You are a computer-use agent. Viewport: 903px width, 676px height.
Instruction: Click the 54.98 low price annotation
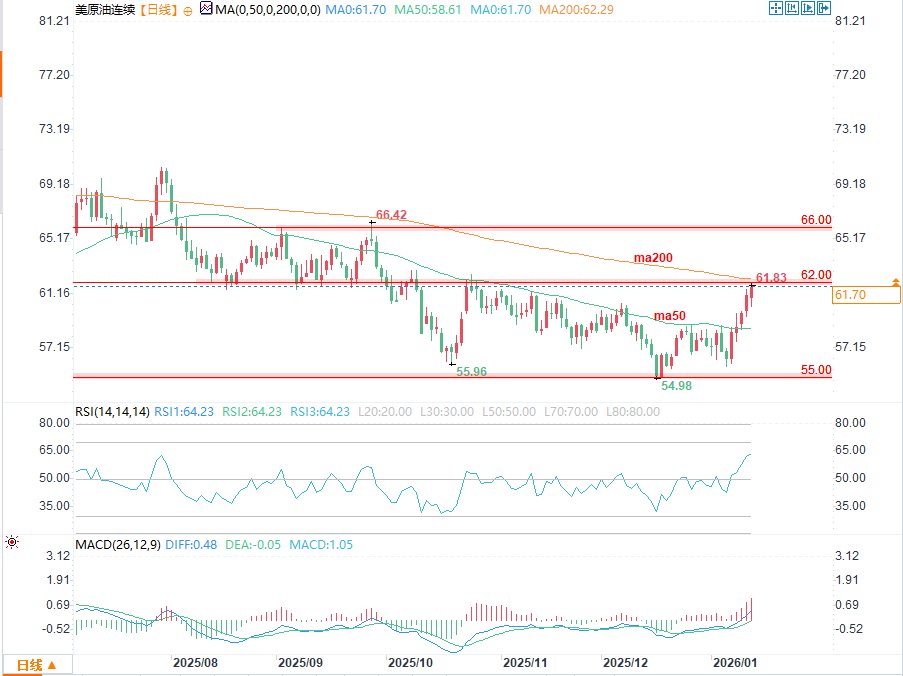point(676,386)
